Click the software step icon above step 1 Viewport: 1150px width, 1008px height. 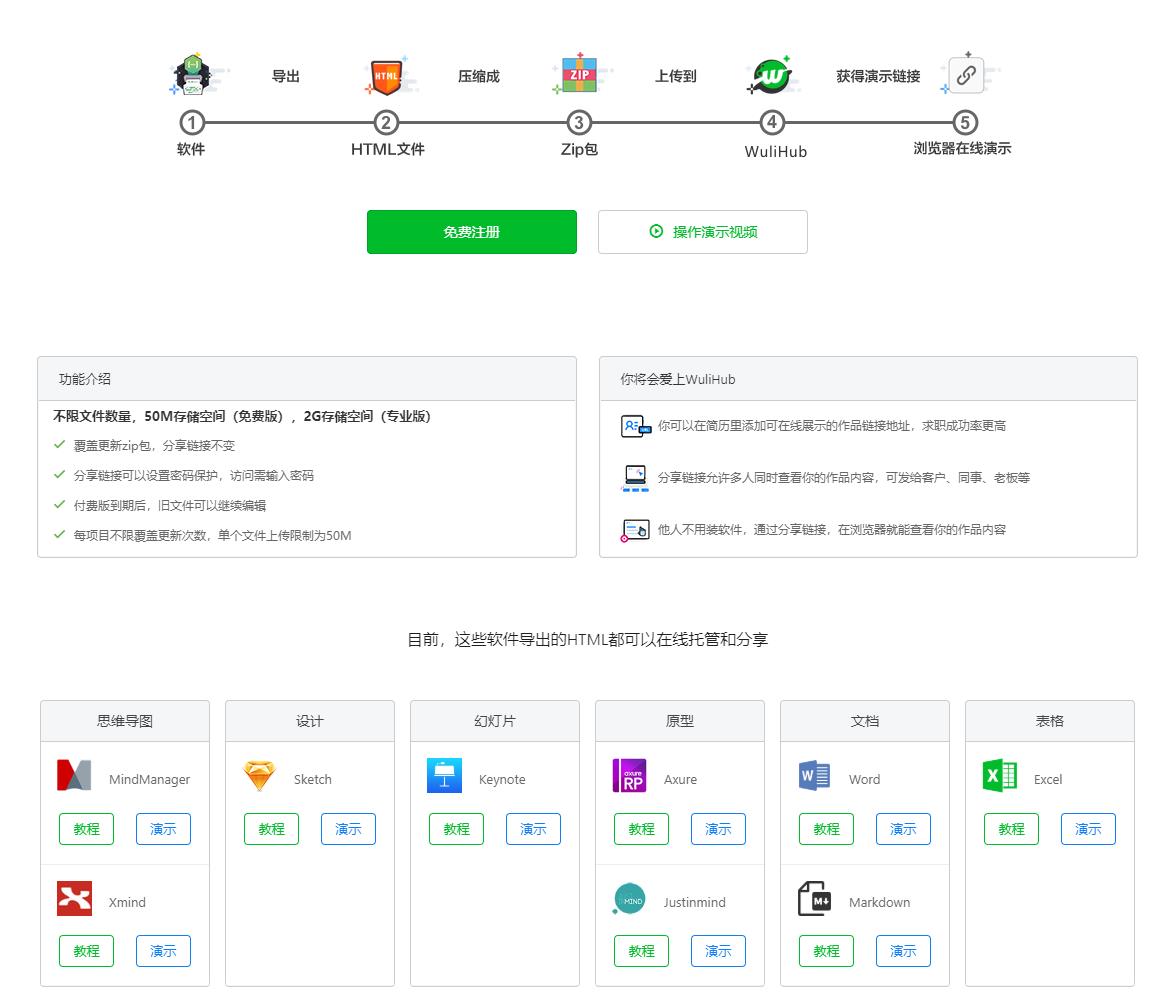(192, 75)
